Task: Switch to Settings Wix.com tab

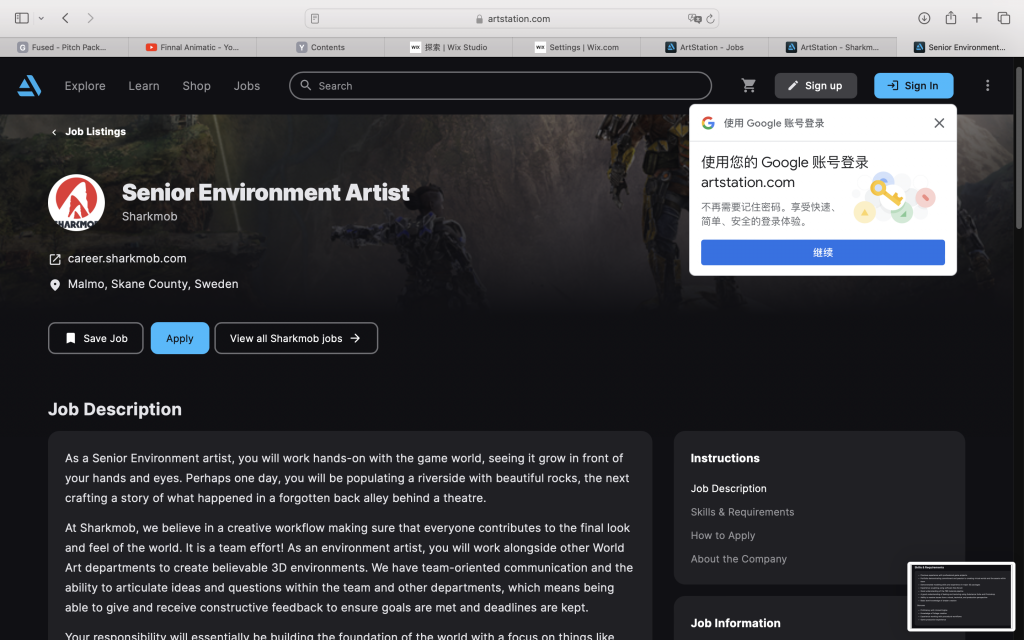Action: pos(576,47)
